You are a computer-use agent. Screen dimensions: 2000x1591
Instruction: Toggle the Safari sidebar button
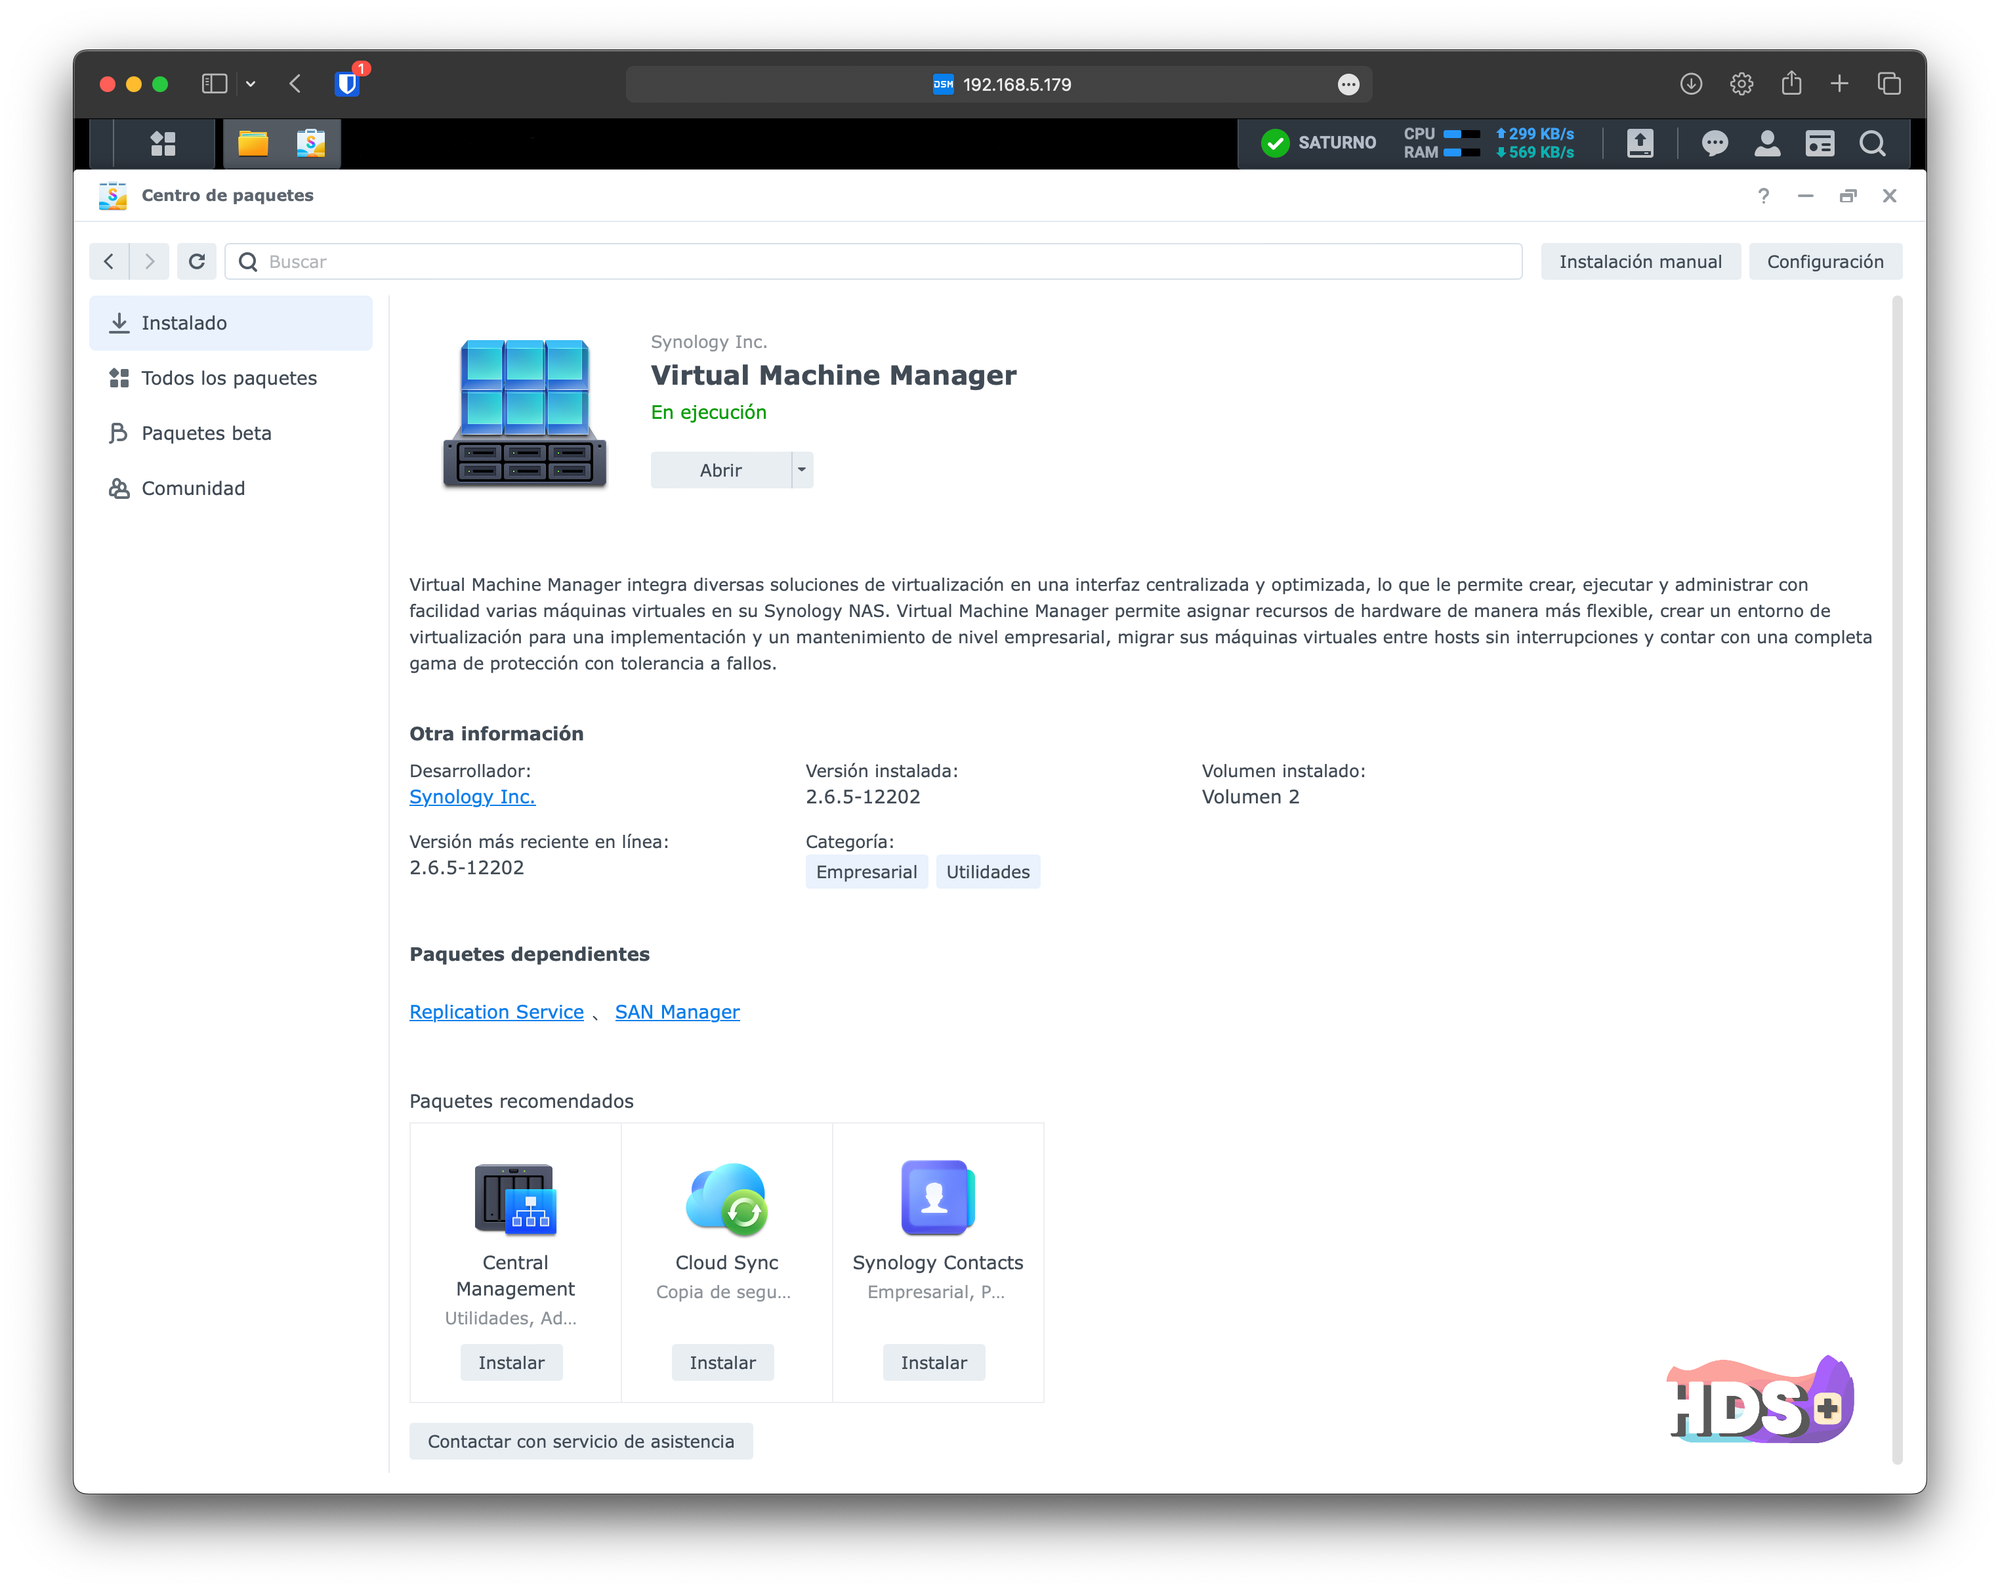pyautogui.click(x=214, y=84)
